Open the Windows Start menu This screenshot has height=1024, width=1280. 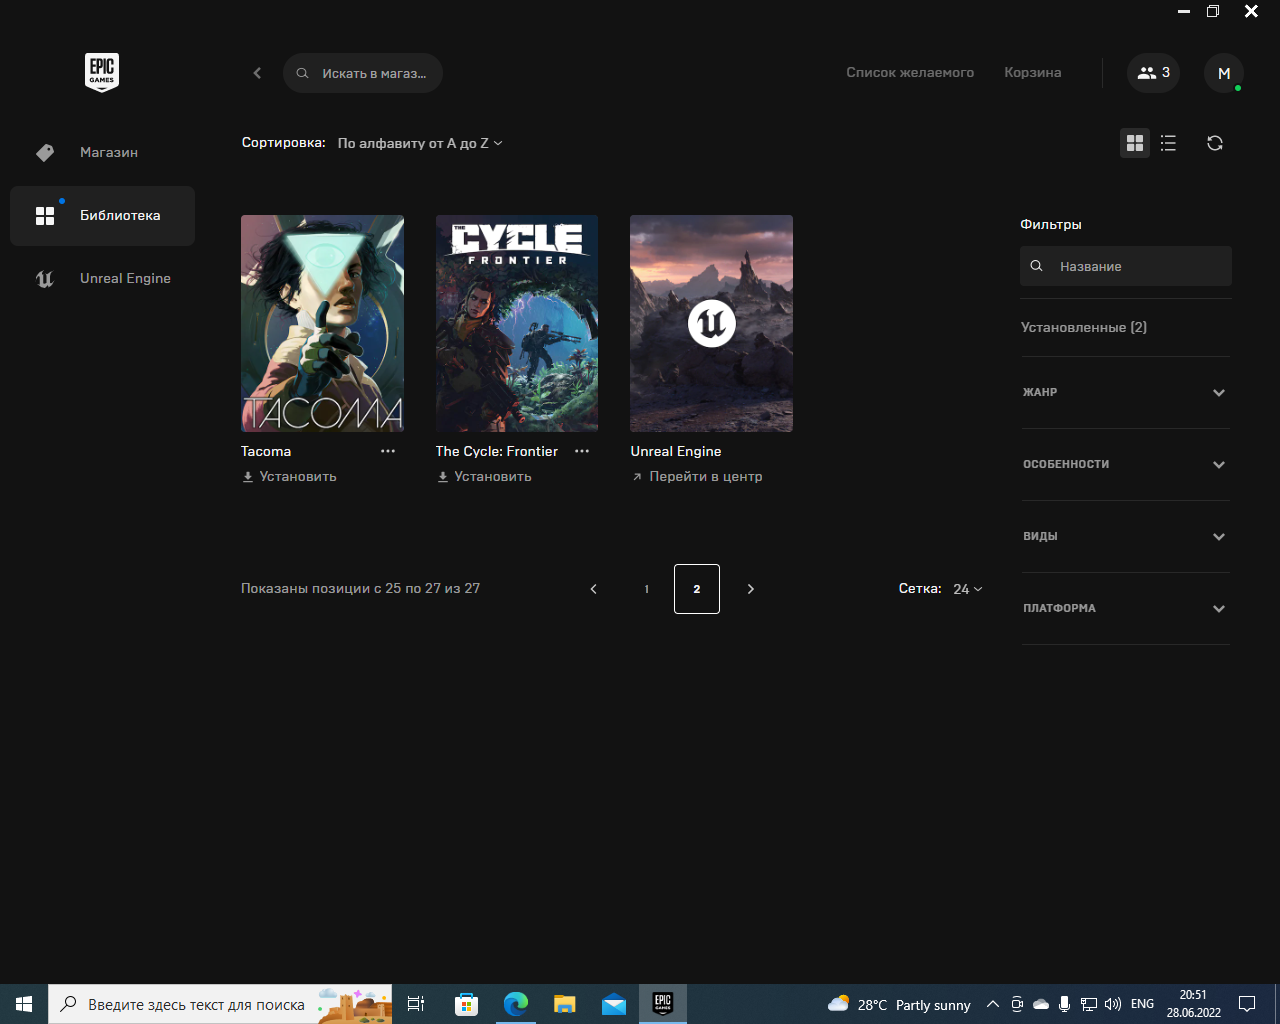[24, 1004]
